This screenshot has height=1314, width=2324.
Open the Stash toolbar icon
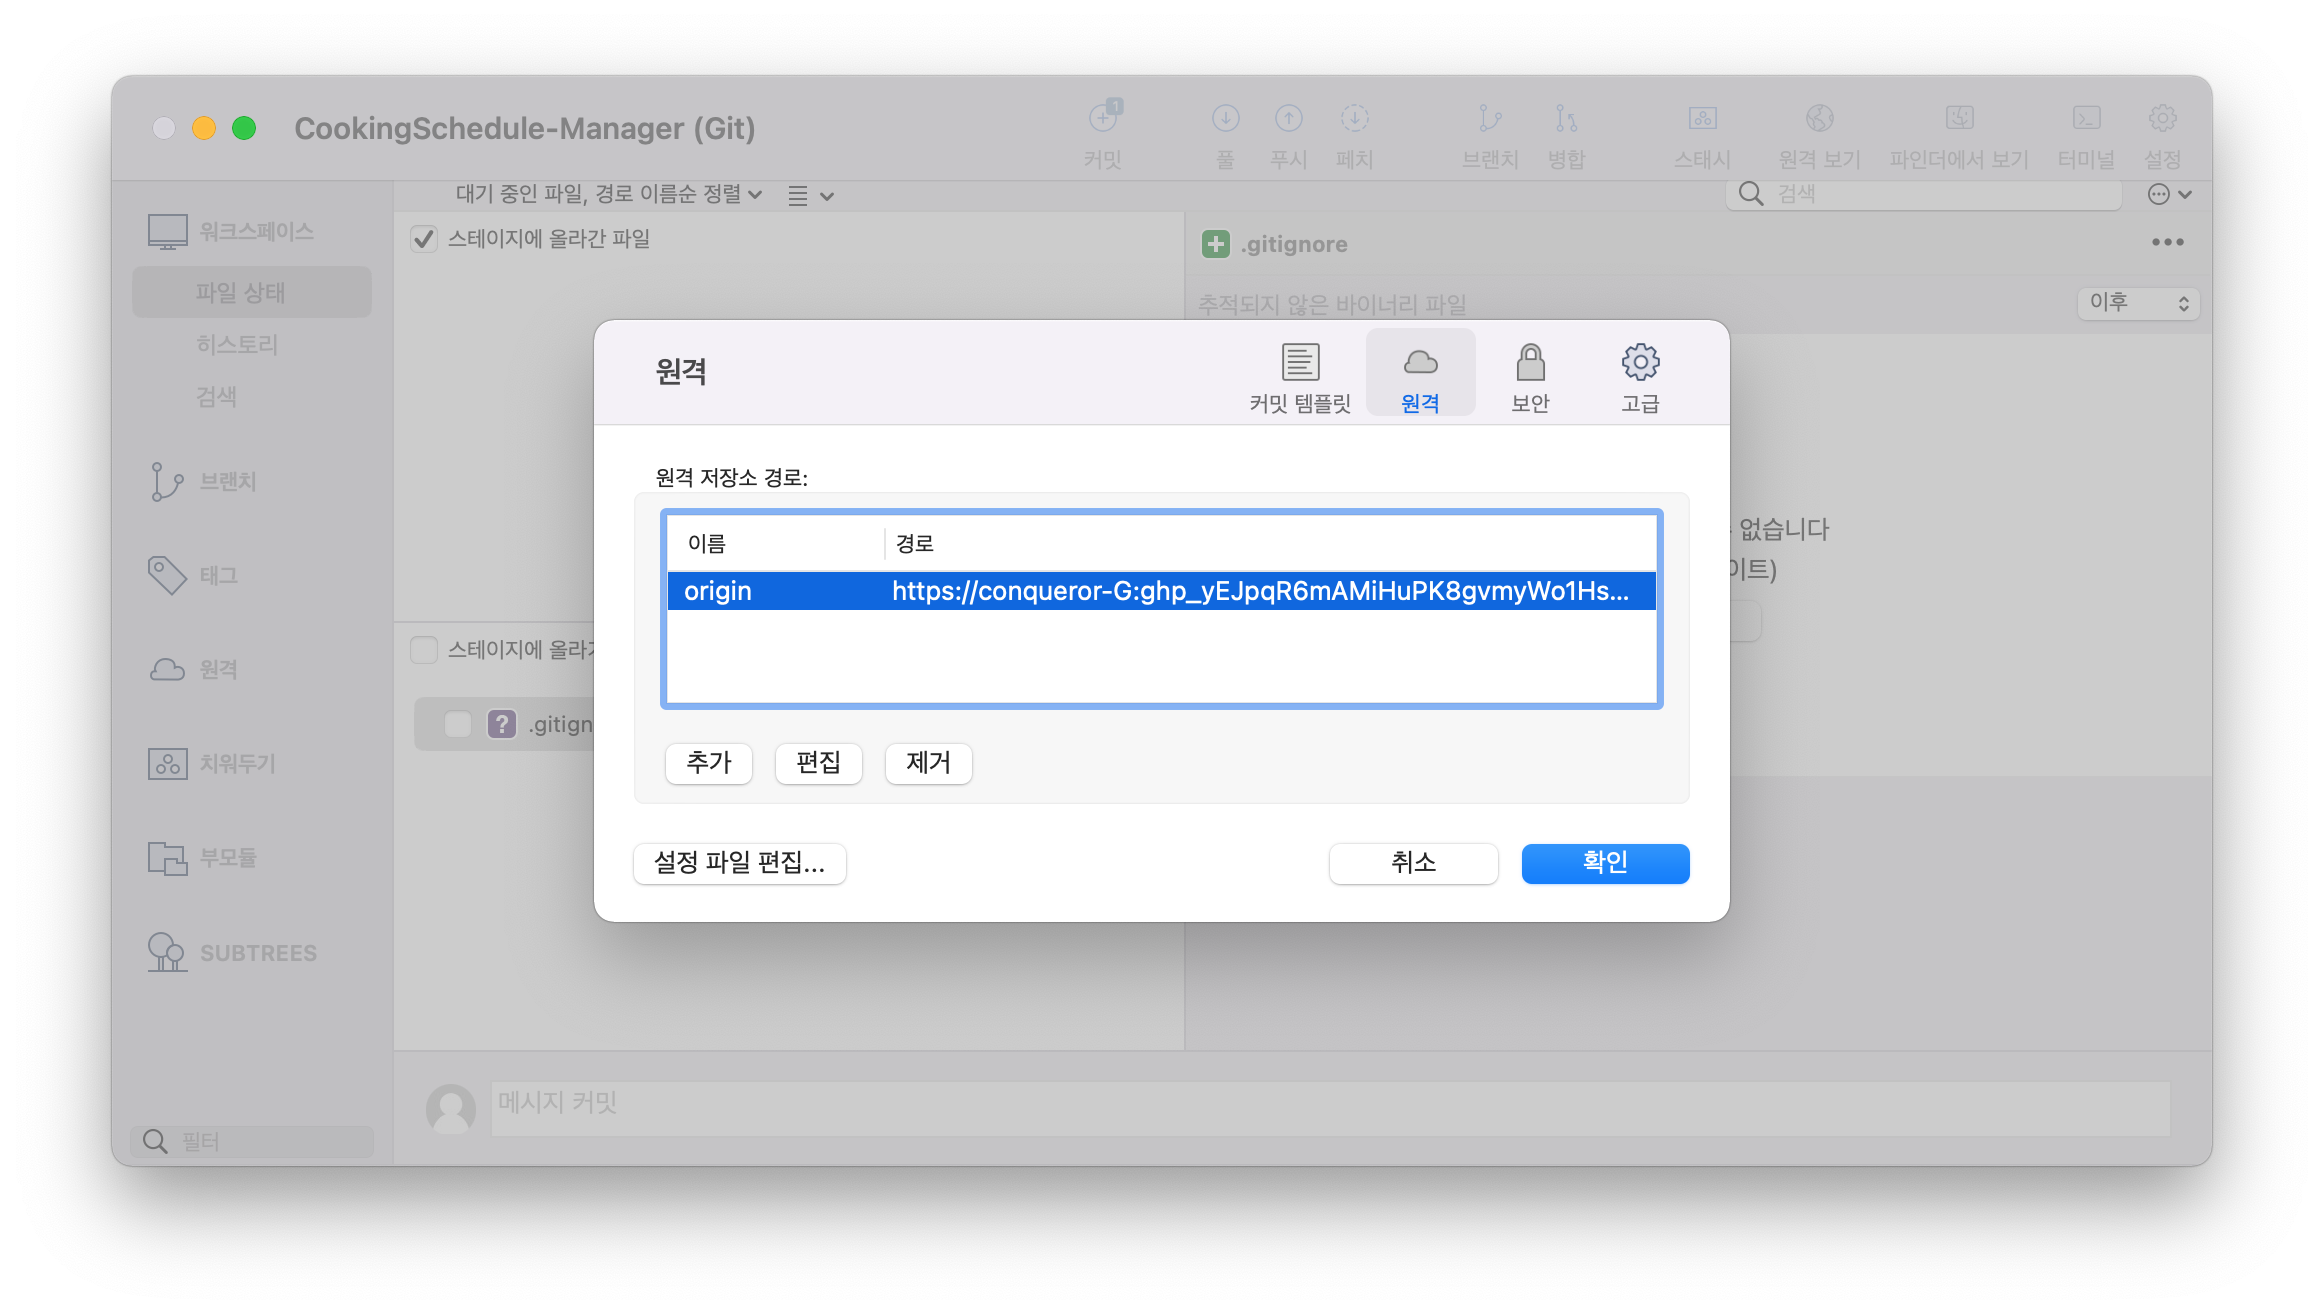coord(1702,120)
